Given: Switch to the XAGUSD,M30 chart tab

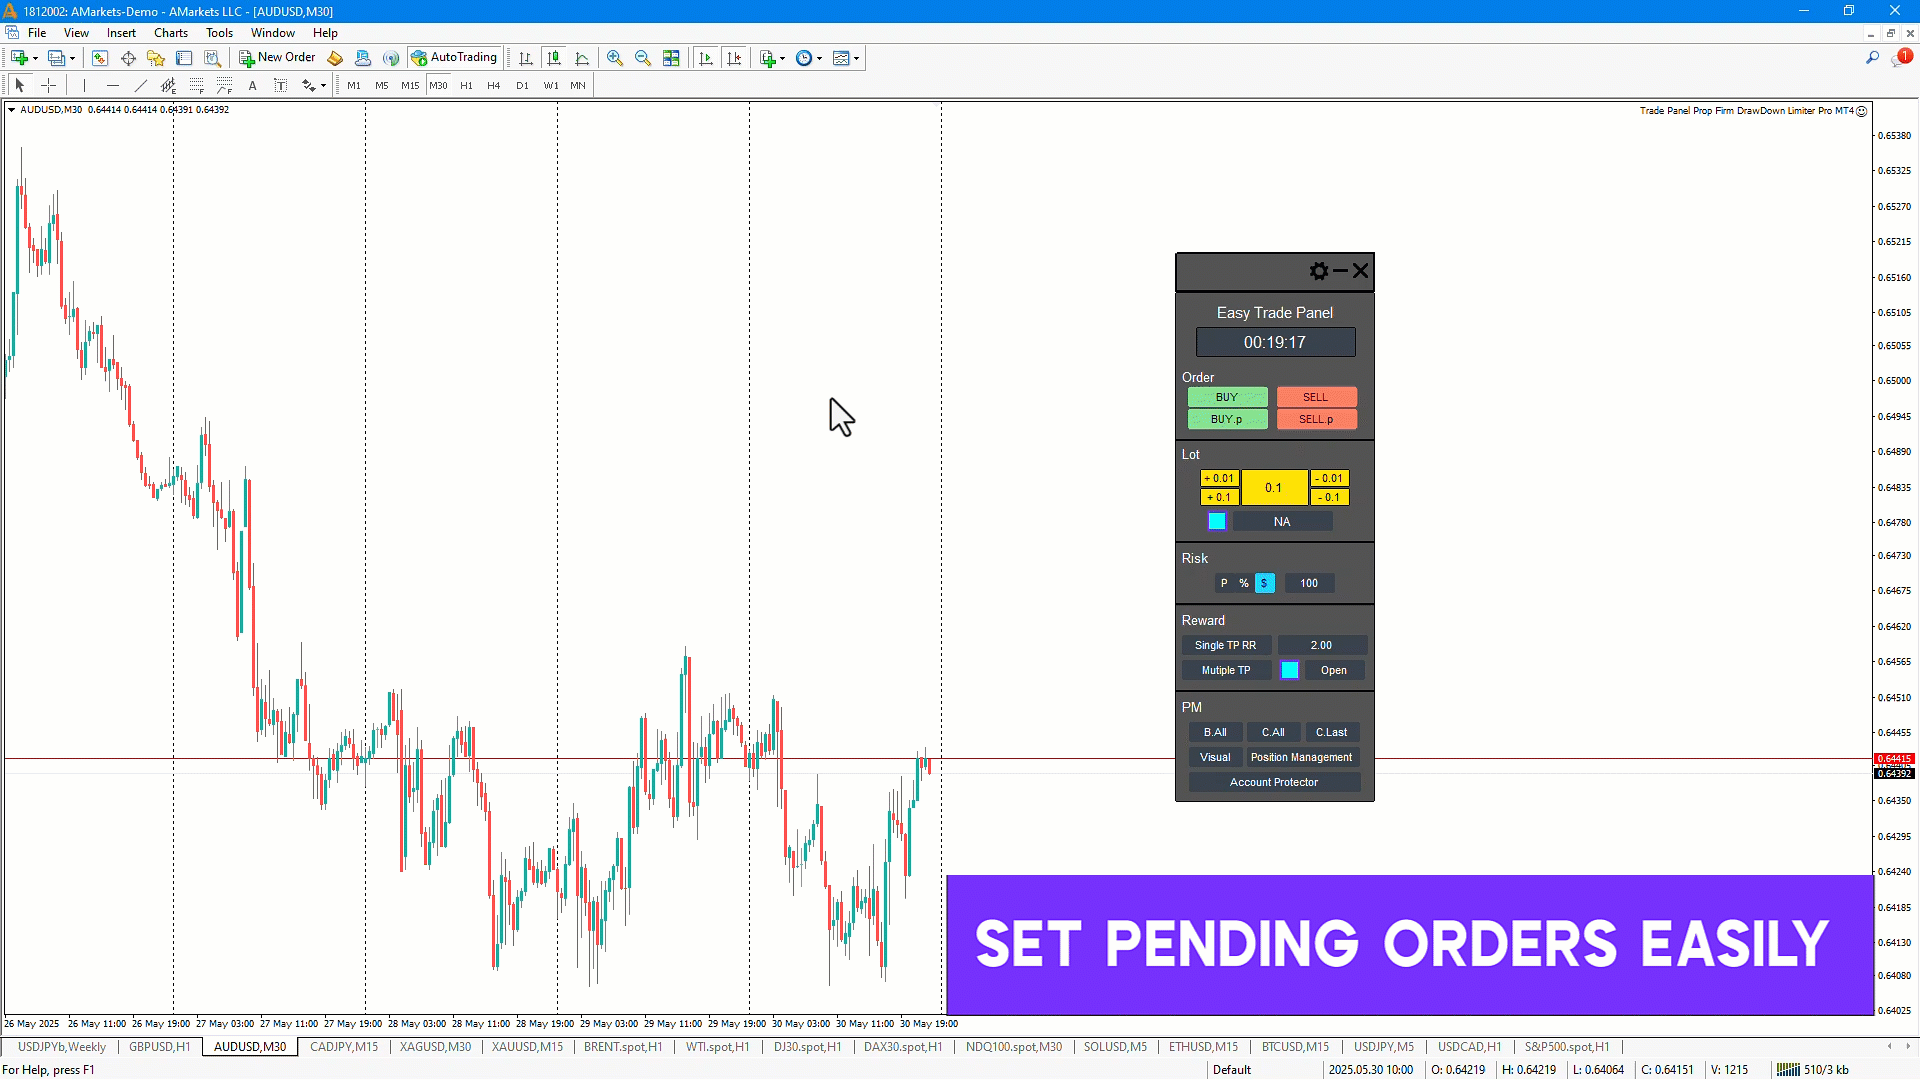Looking at the screenshot, I should 435,1047.
